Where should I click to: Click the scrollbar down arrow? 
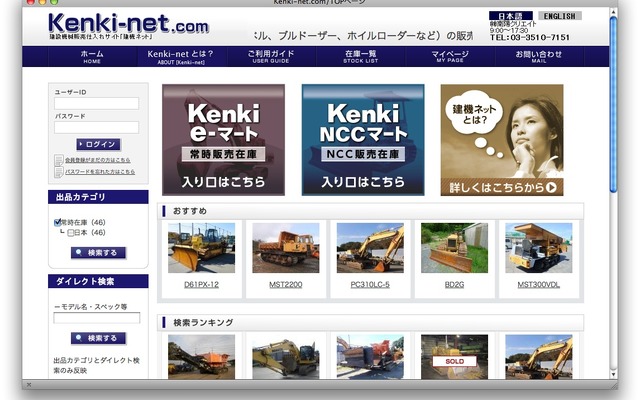[x=613, y=374]
